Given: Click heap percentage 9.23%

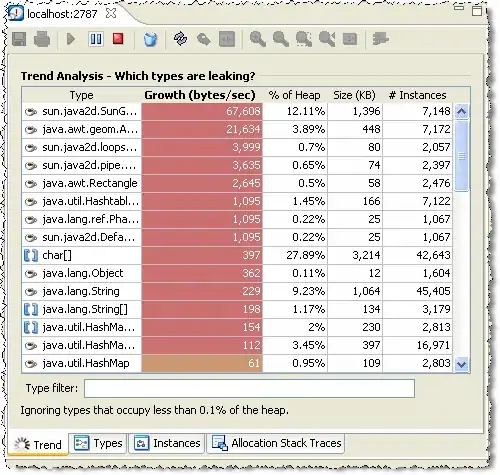Looking at the screenshot, I should click(x=308, y=291).
